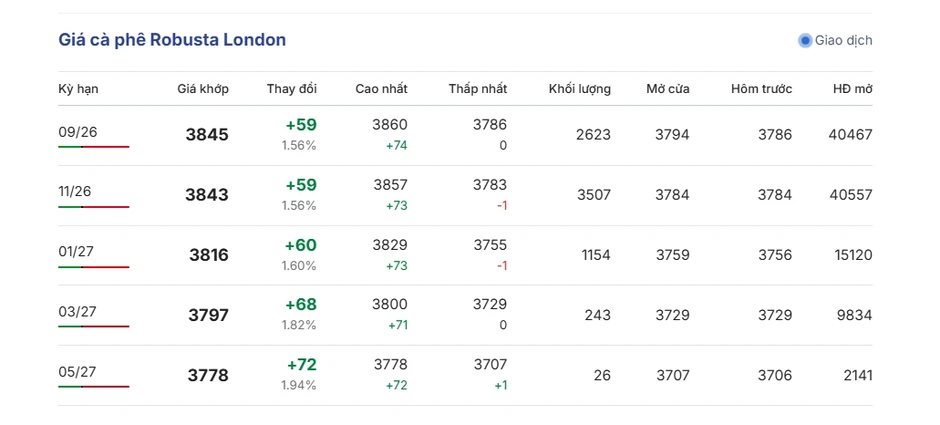Image resolution: width=940 pixels, height=425 pixels.
Task: Select the 01/27 contract term
Action: pos(76,252)
